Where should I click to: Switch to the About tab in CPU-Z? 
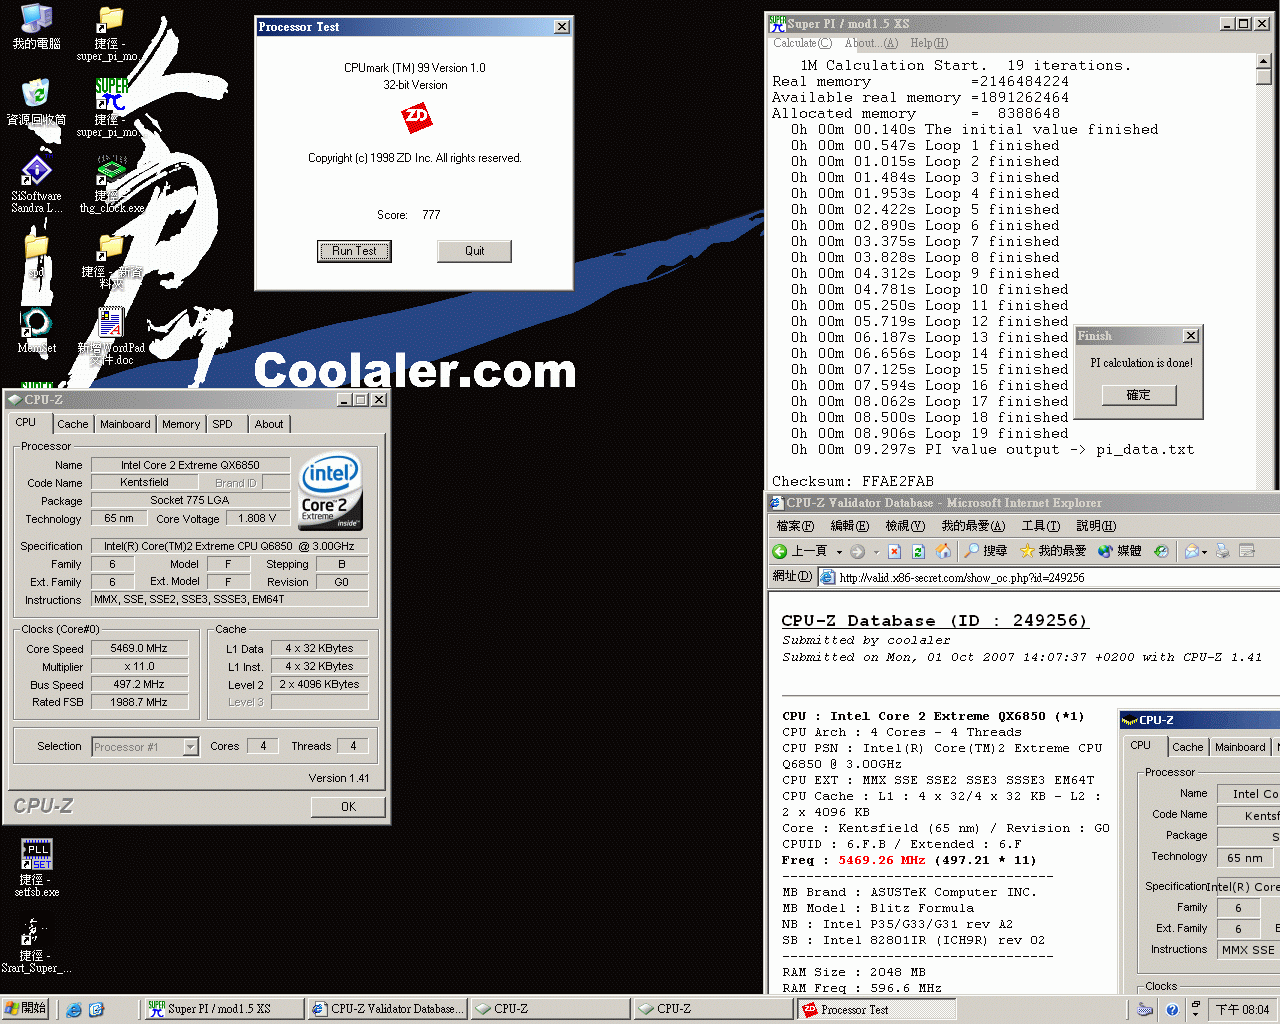point(269,424)
